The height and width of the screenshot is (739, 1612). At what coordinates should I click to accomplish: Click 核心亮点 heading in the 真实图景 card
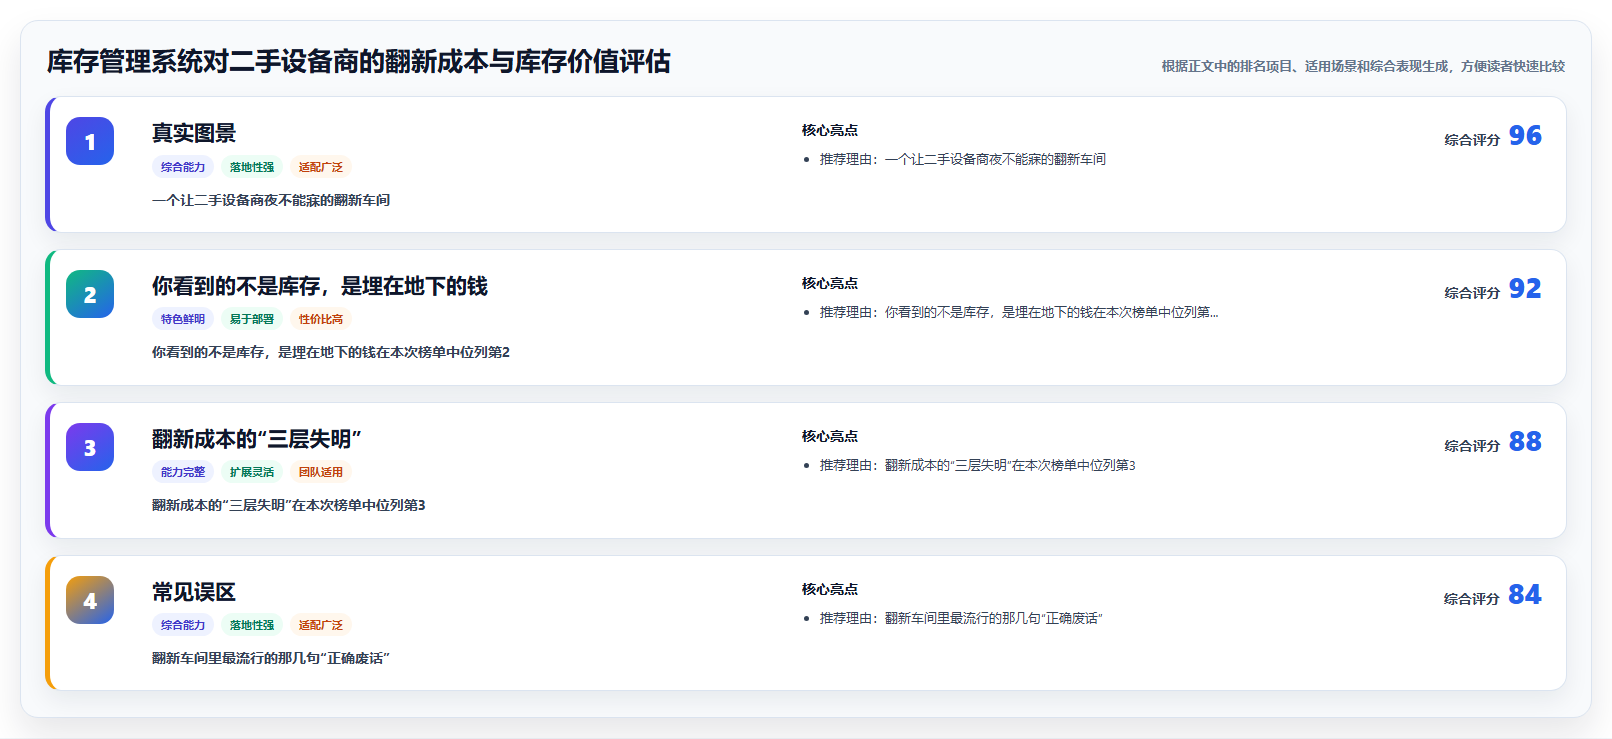click(830, 130)
